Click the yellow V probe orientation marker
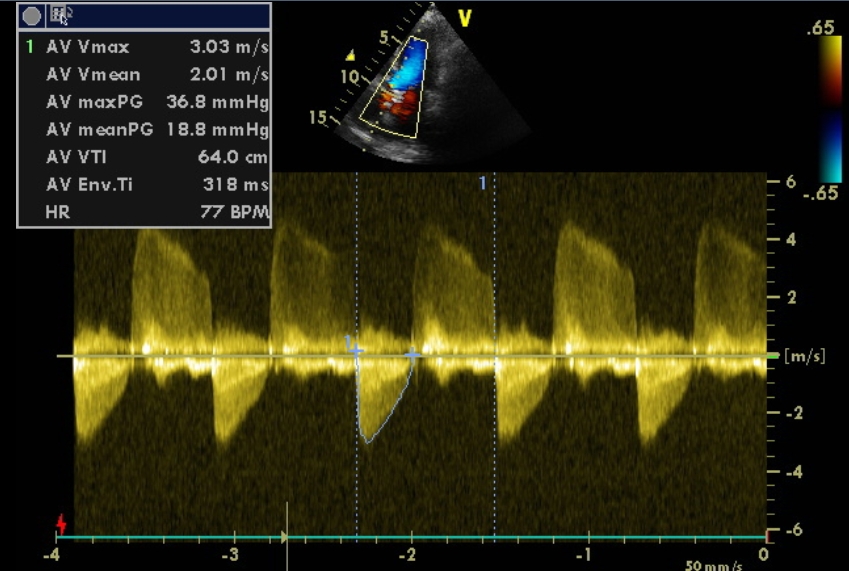Screen dimensions: 849x571 pyautogui.click(x=465, y=19)
